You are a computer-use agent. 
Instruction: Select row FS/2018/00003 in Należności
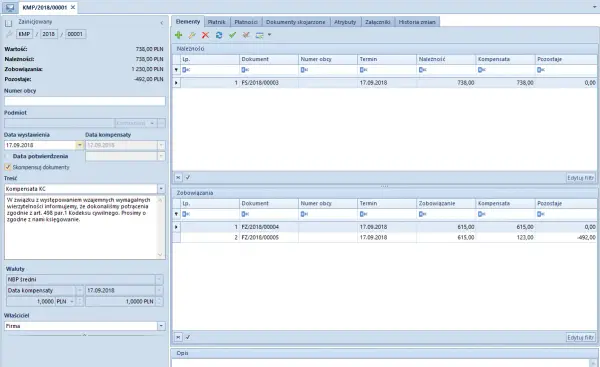pos(385,83)
